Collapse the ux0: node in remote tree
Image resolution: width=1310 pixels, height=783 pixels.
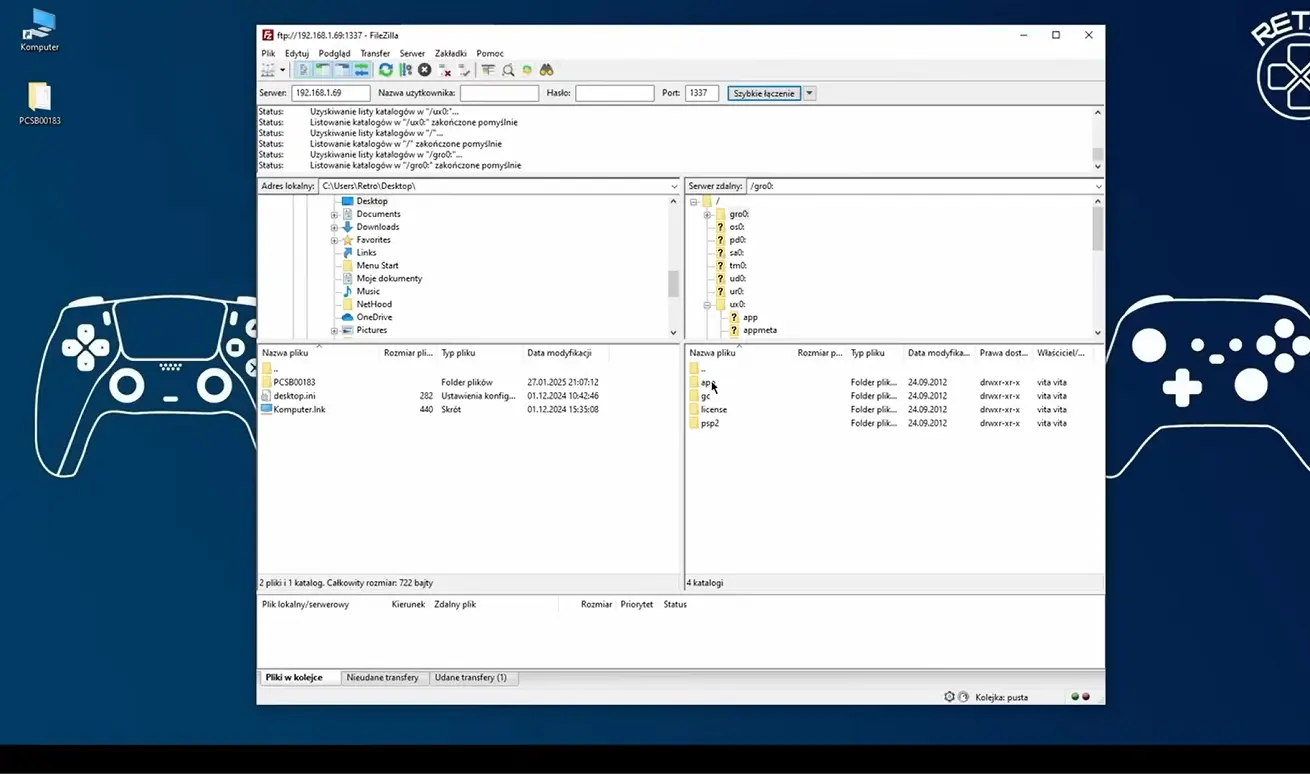707,304
